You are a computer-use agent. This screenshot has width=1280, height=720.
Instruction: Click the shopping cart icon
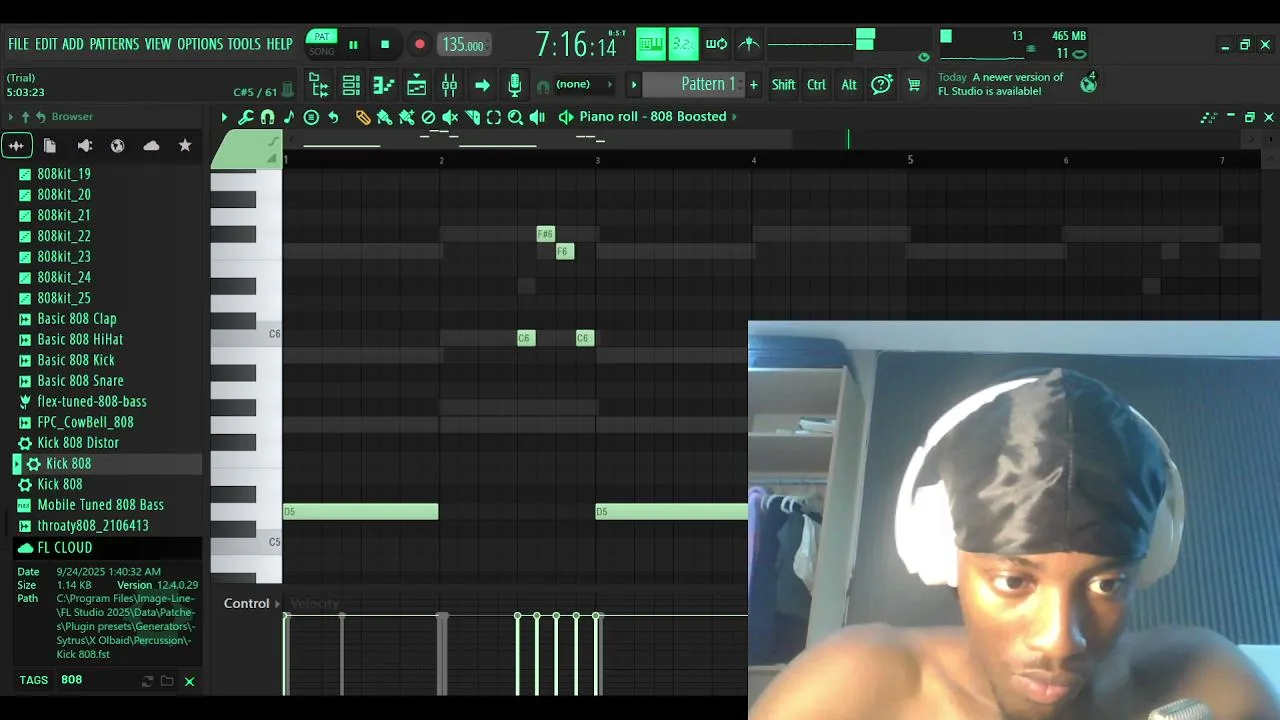click(x=913, y=85)
